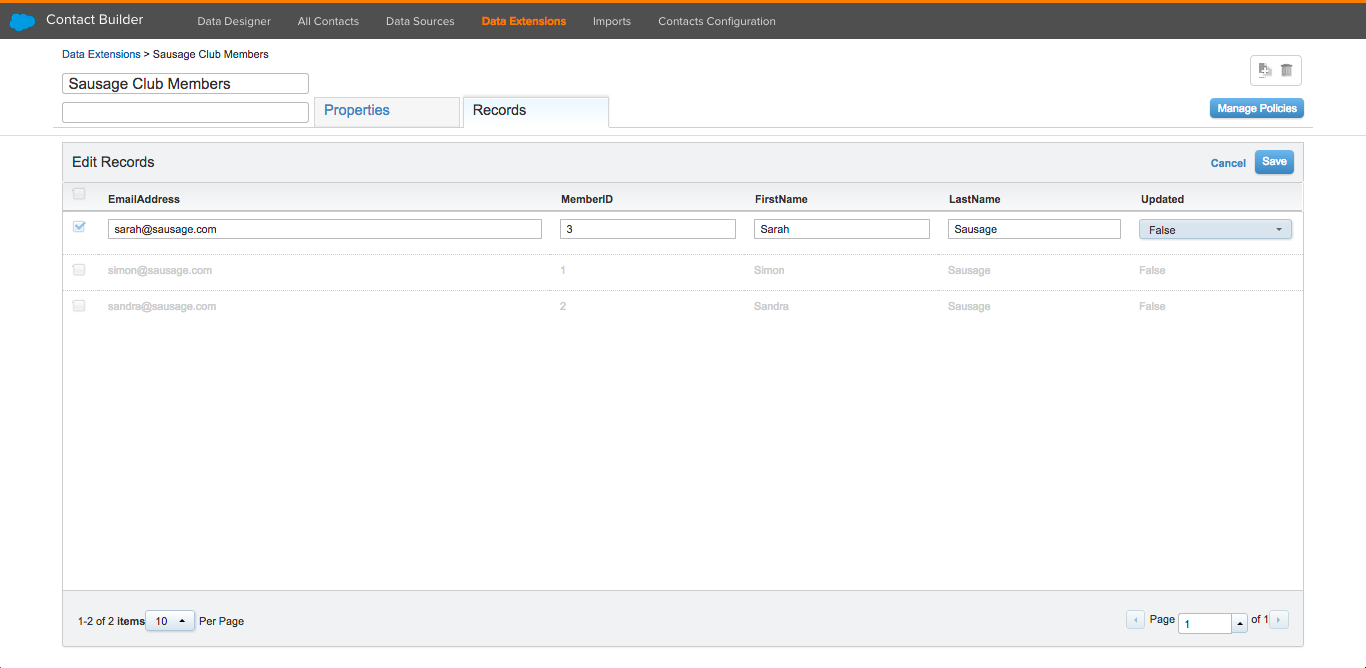Click the Simon first name cell
The image size is (1366, 668).
769,270
